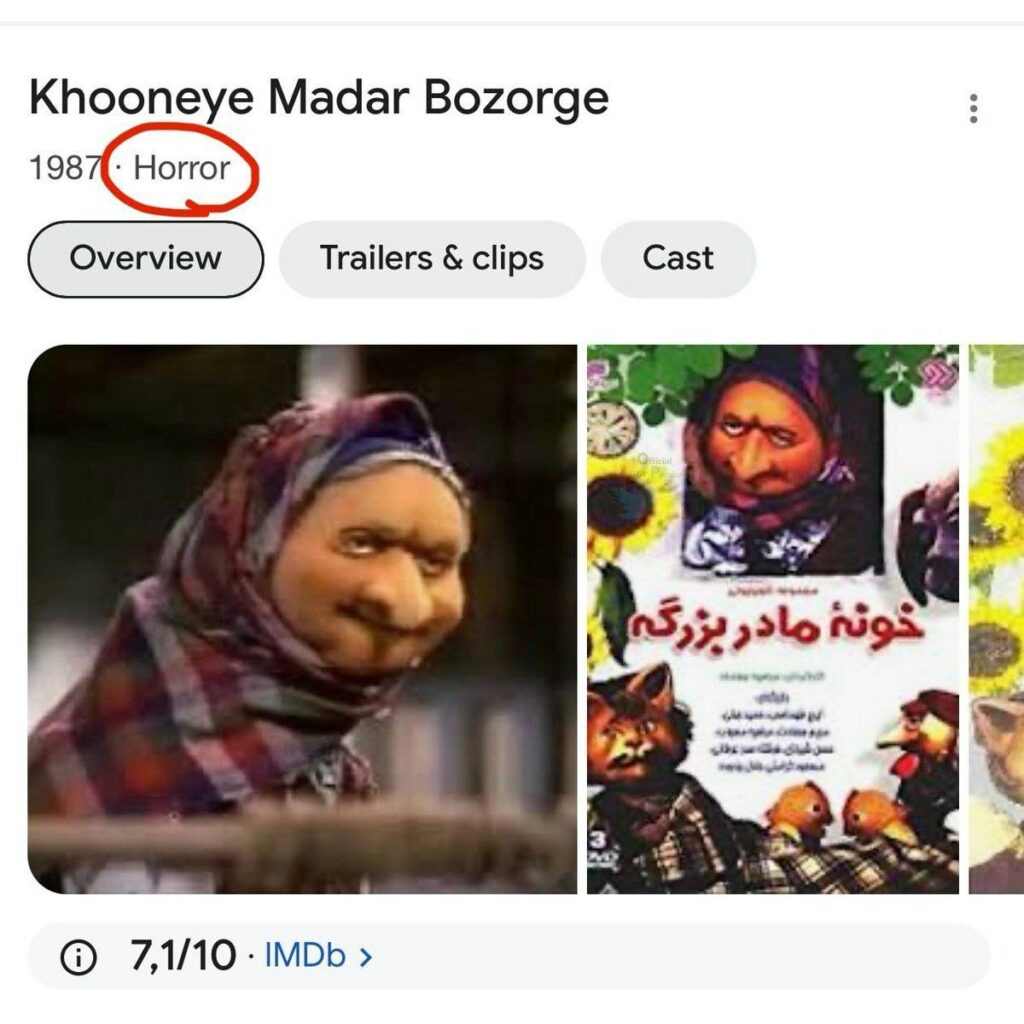Click the red Persian title text on the poster
The width and height of the screenshot is (1024, 1024).
tap(776, 624)
